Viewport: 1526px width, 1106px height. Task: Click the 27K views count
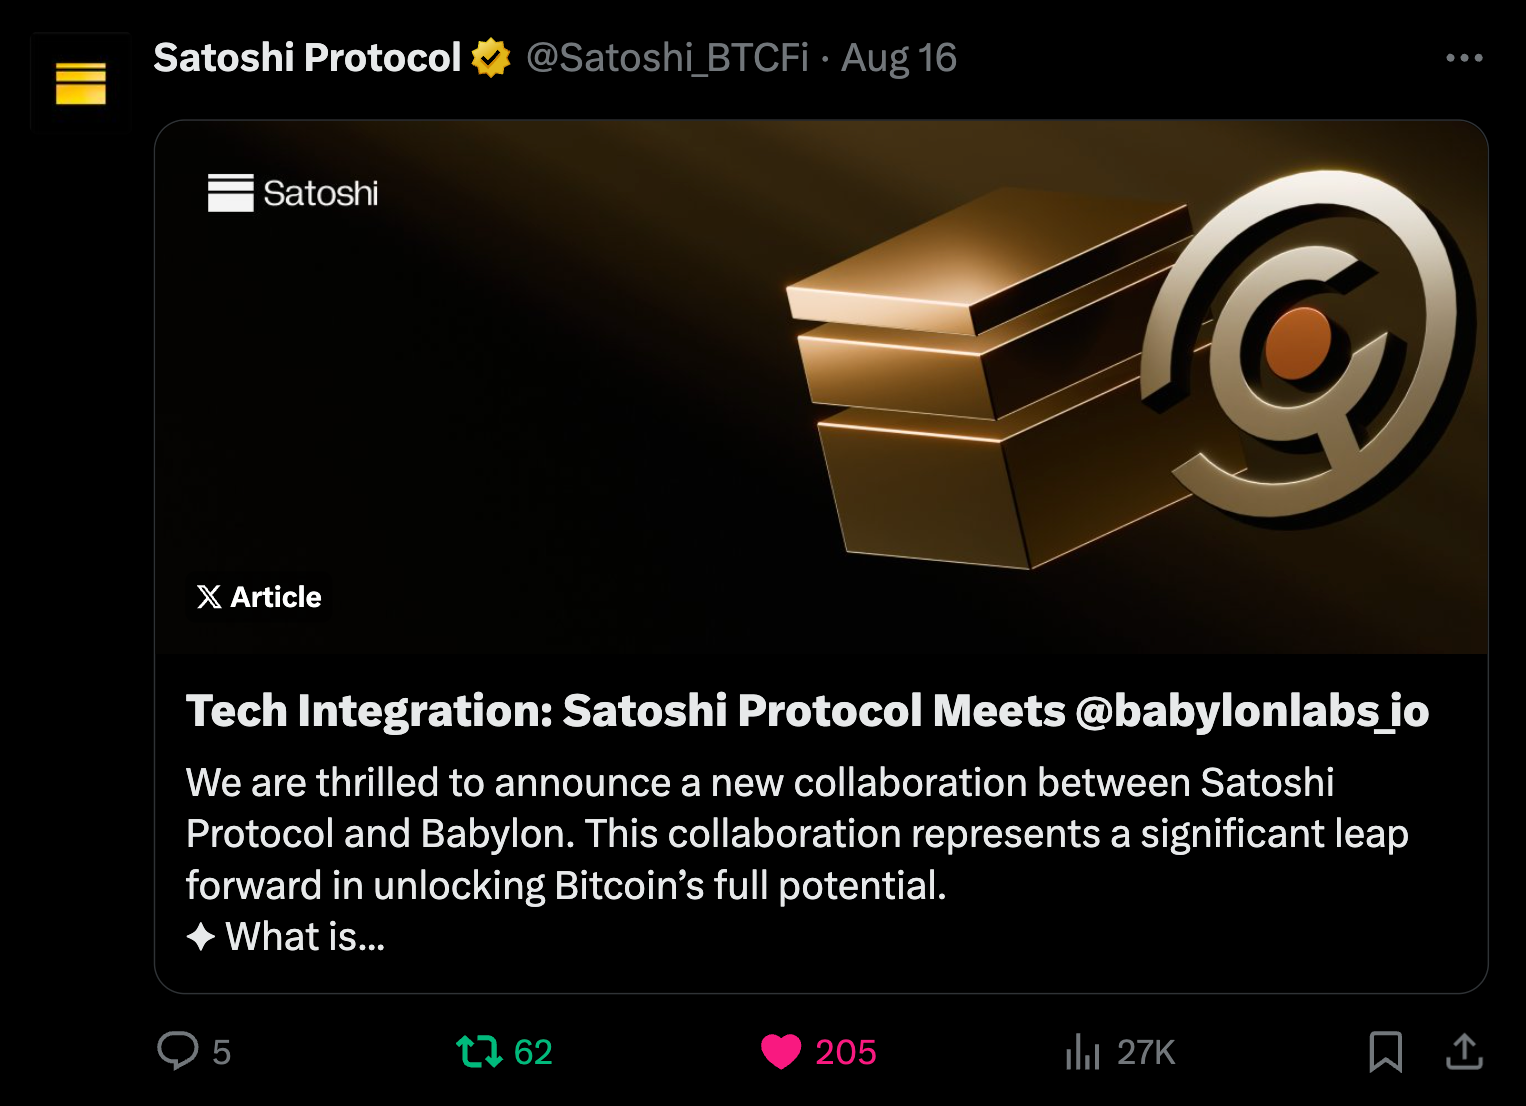click(1146, 1052)
